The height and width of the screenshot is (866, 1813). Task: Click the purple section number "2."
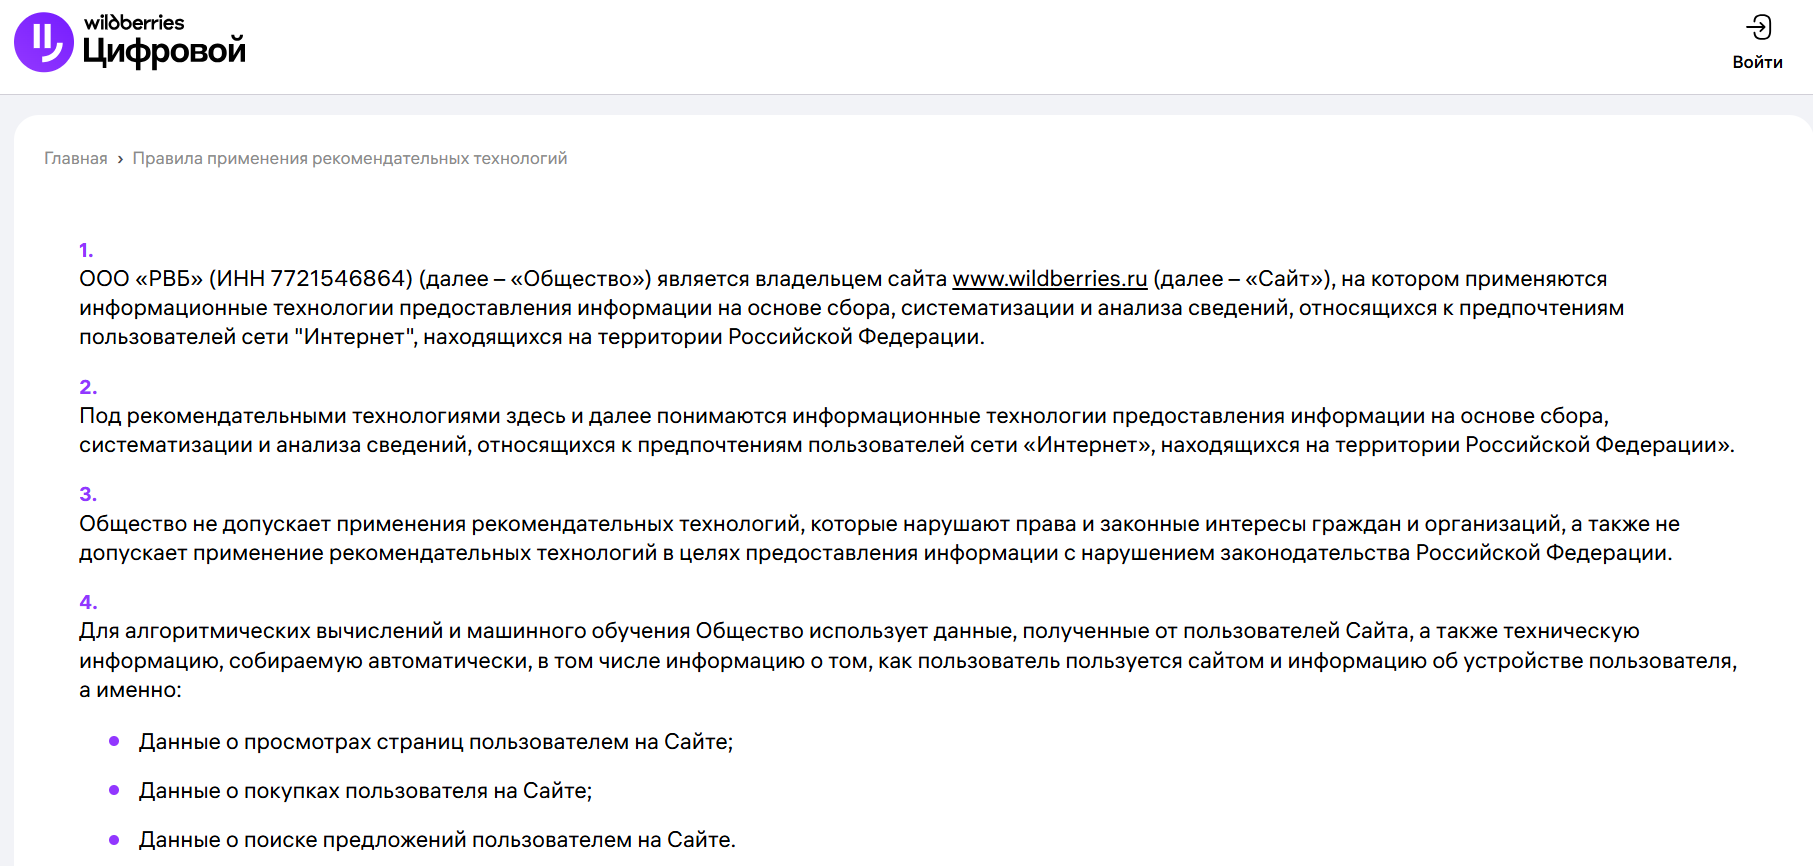[x=88, y=387]
